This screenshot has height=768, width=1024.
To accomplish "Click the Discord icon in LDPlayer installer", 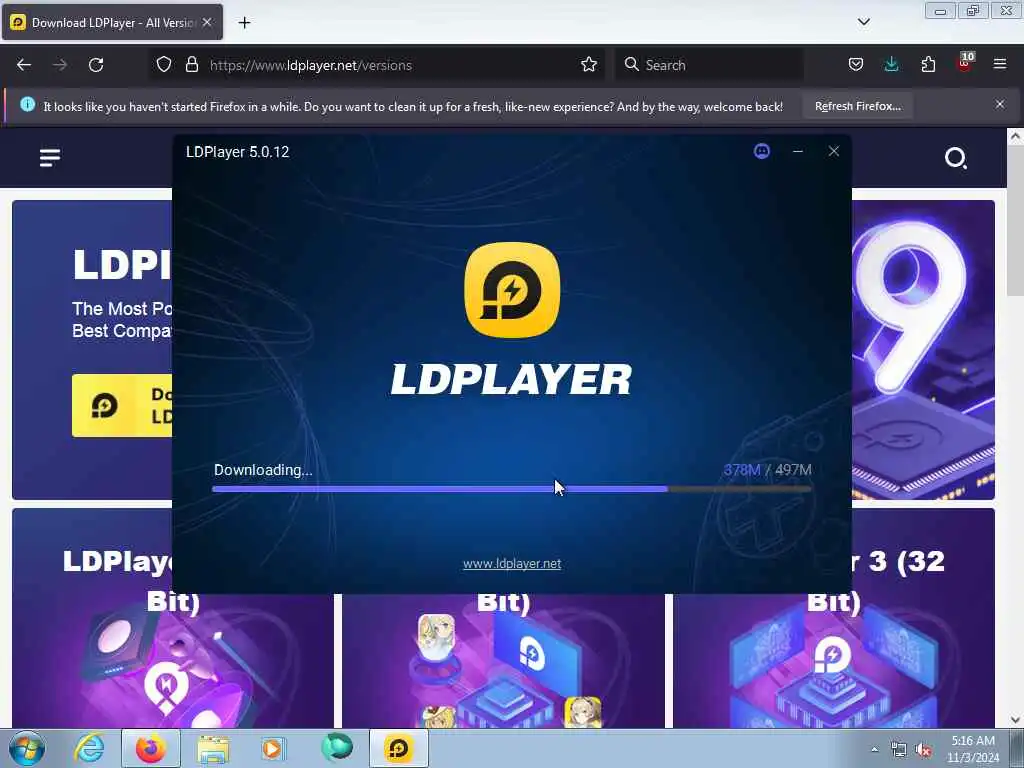I will coord(761,152).
